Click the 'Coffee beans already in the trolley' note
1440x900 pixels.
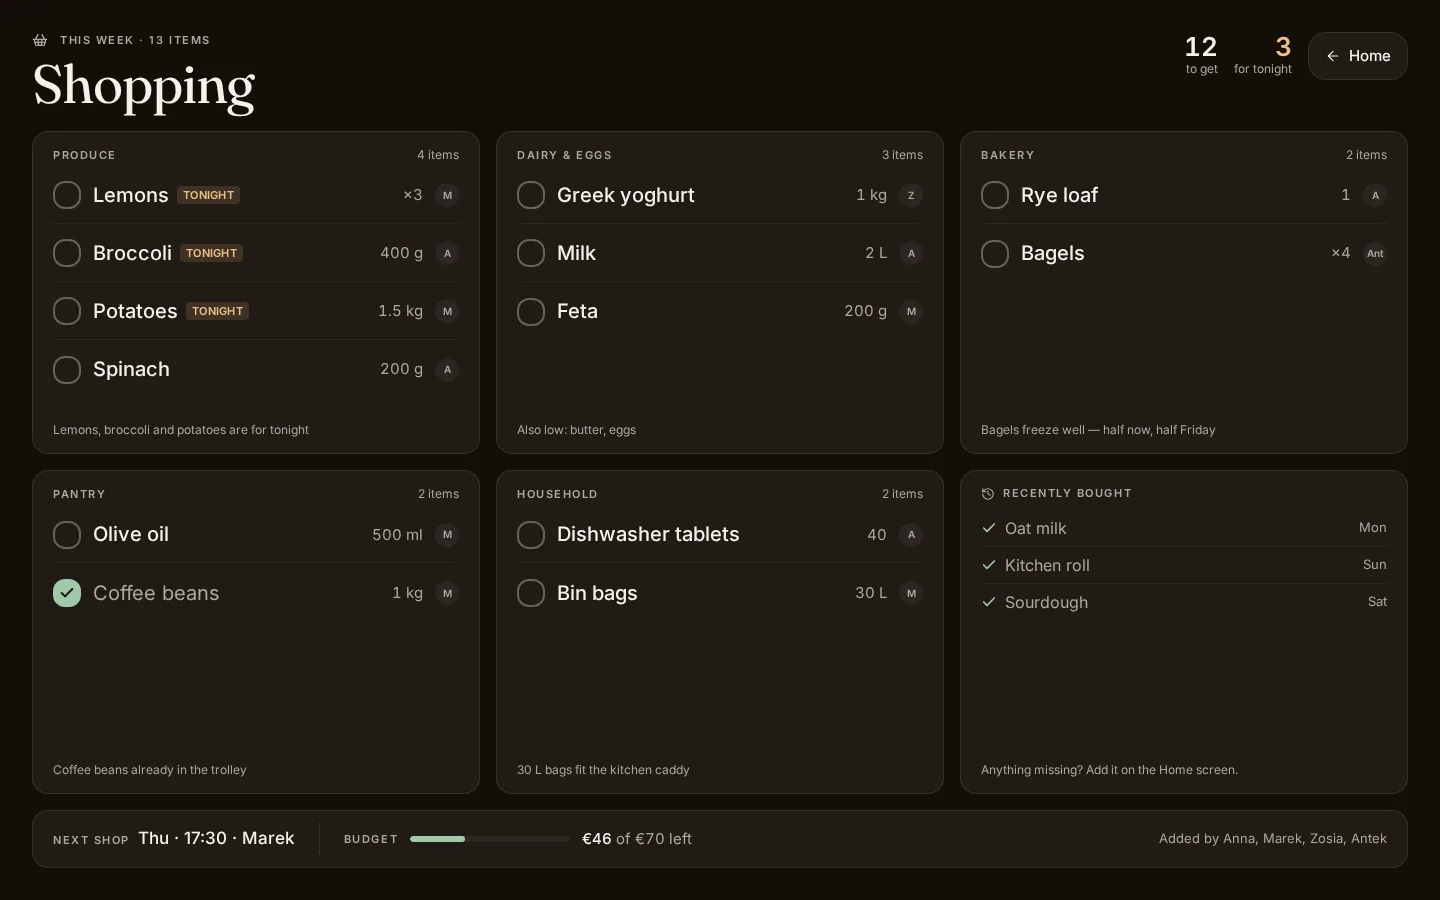pos(150,770)
